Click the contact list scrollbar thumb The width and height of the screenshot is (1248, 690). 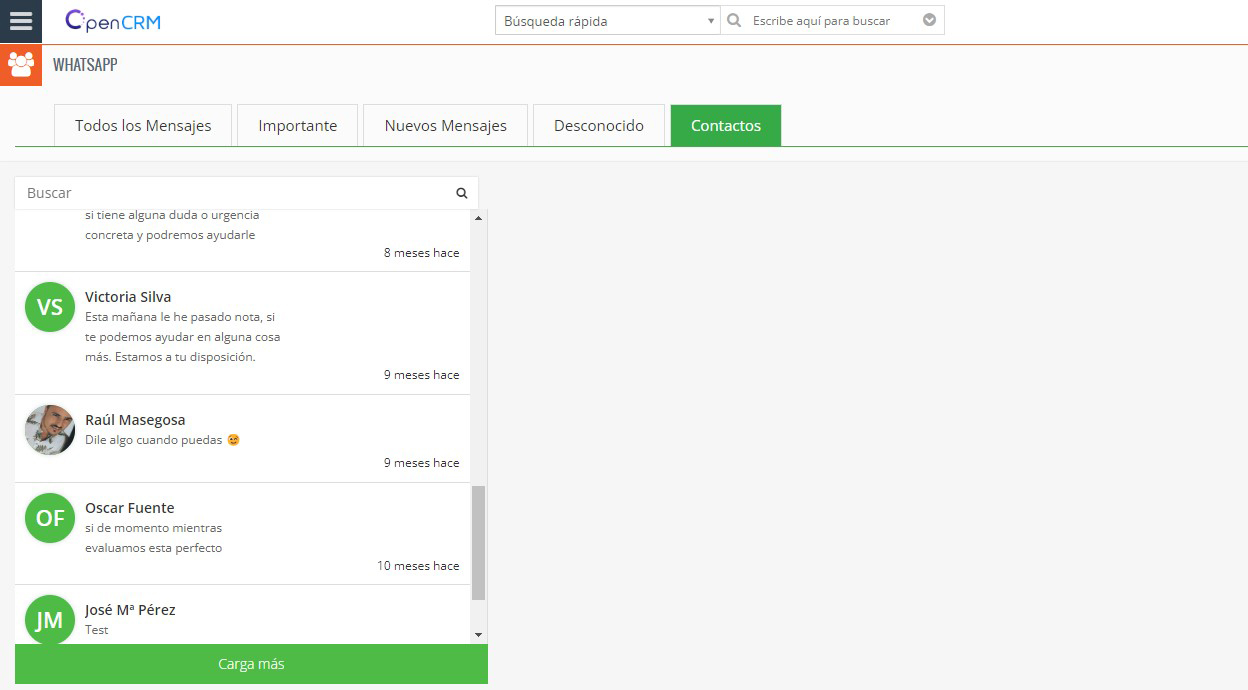tap(478, 543)
